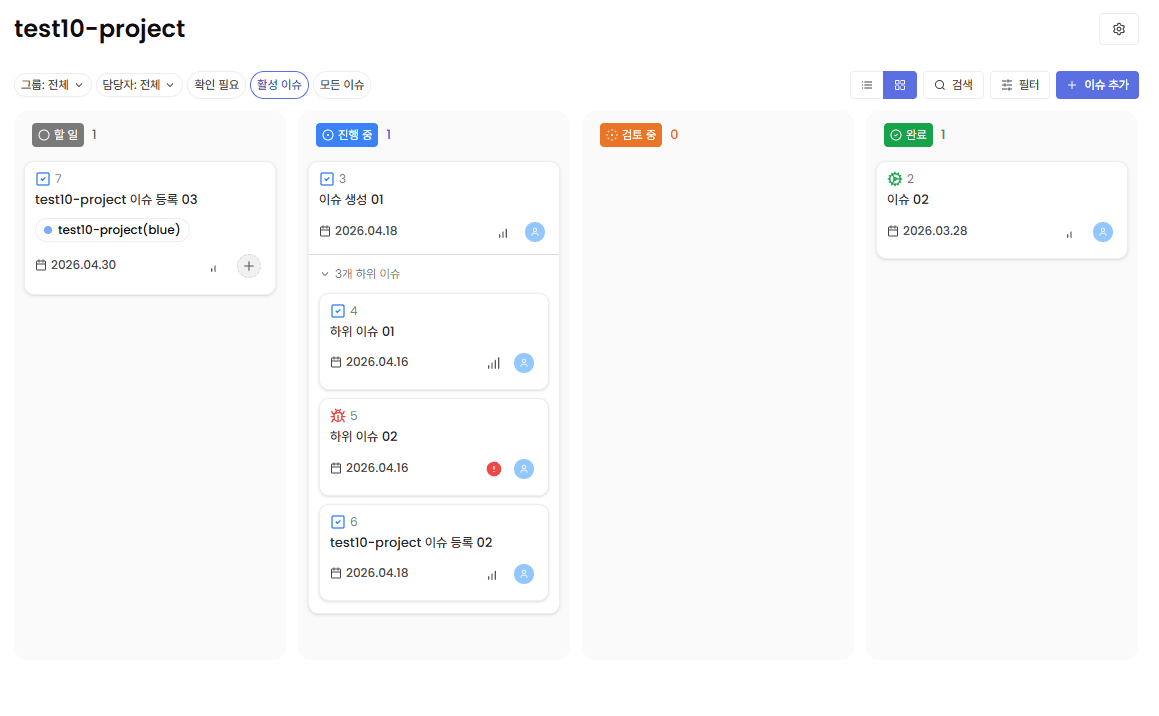Collapse the 3개 하위 이슈 section
The width and height of the screenshot is (1159, 716).
361,273
